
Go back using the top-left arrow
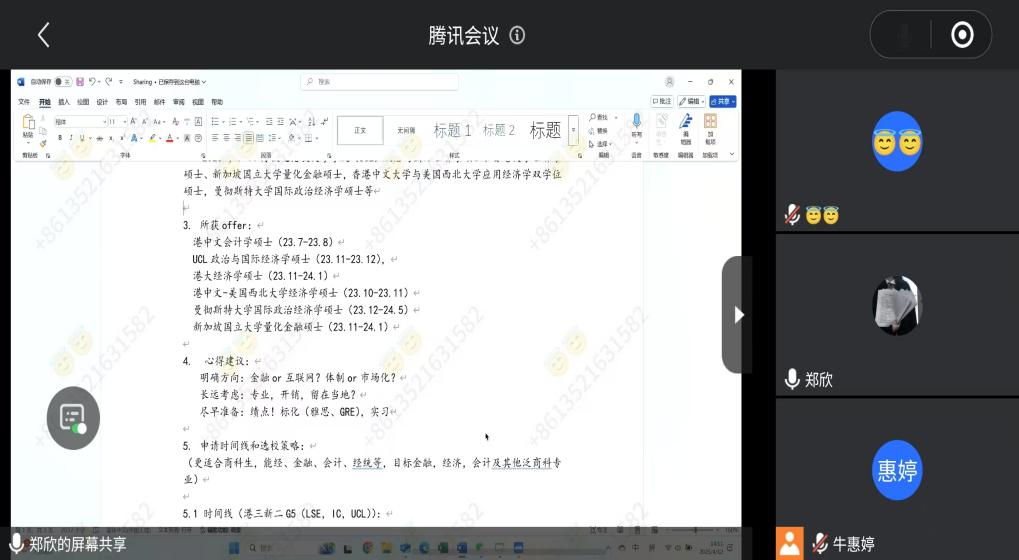tap(43, 35)
